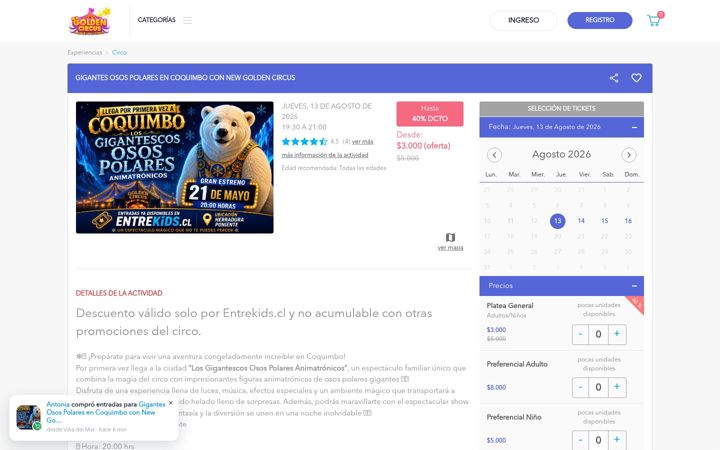Click Preferencial Niño $5.000 price
Image resolution: width=720 pixels, height=450 pixels.
click(496, 440)
